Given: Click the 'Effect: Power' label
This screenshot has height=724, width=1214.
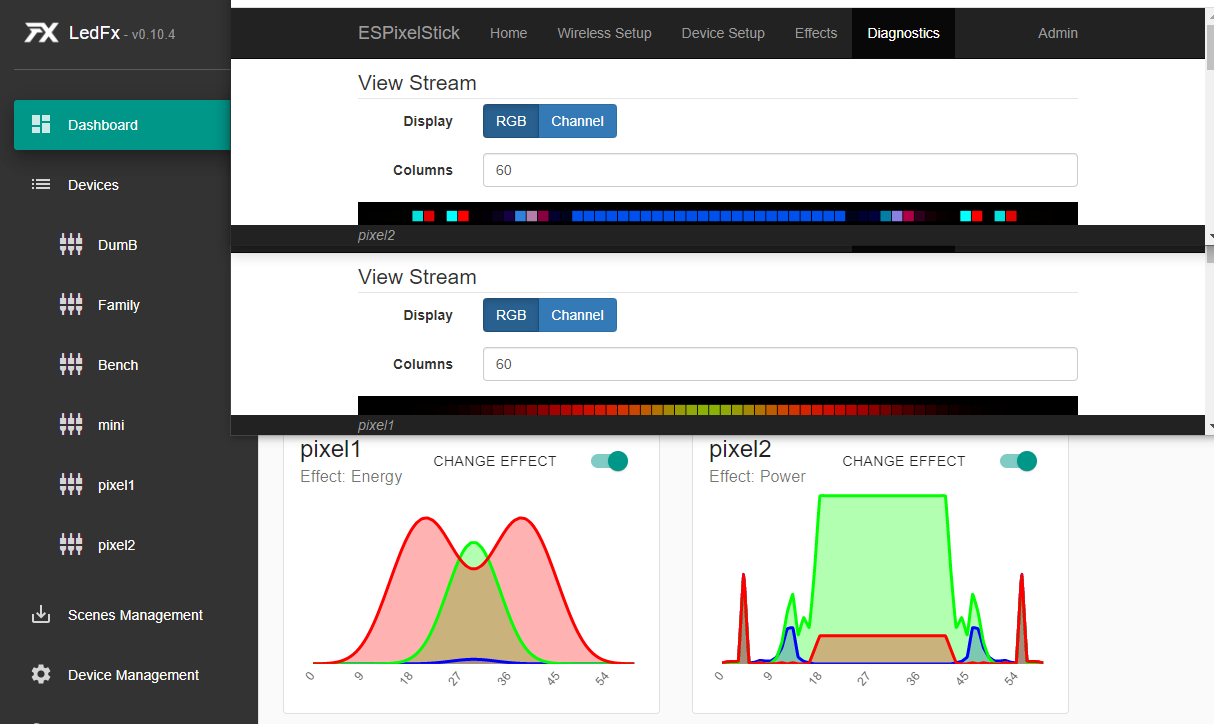Looking at the screenshot, I should [x=757, y=477].
